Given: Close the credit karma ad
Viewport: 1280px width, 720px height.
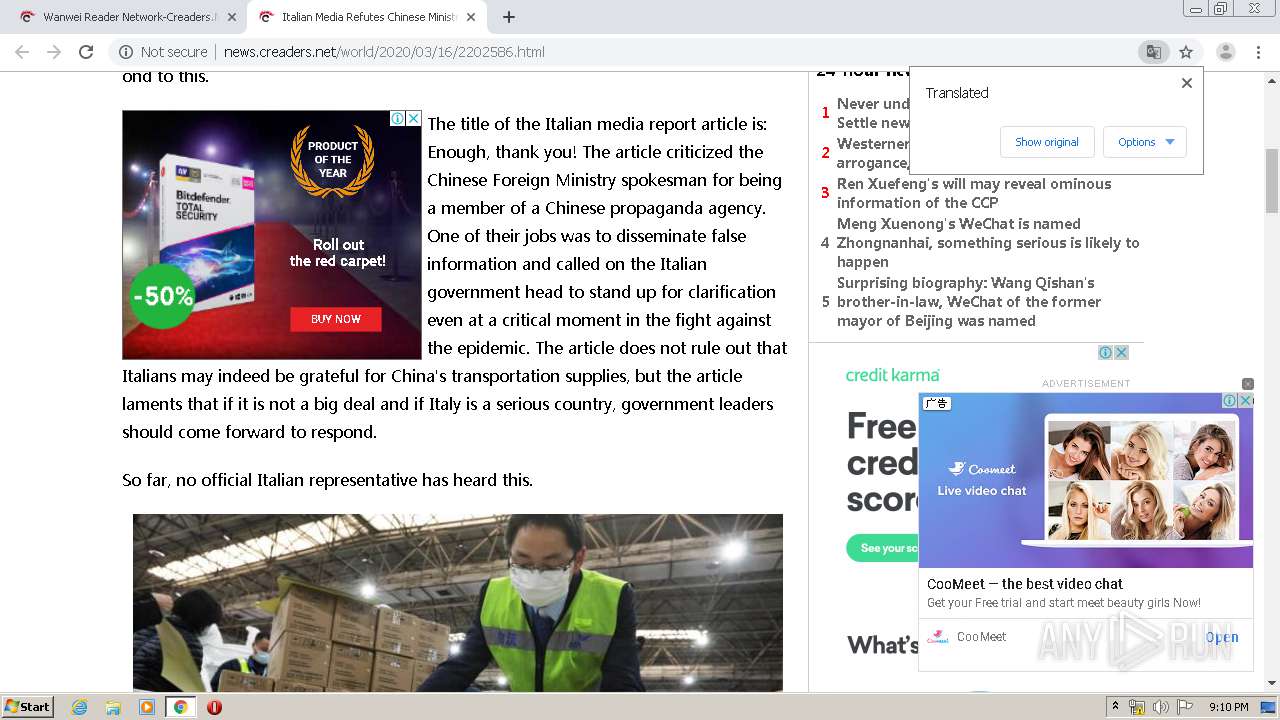Looking at the screenshot, I should pyautogui.click(x=1121, y=352).
